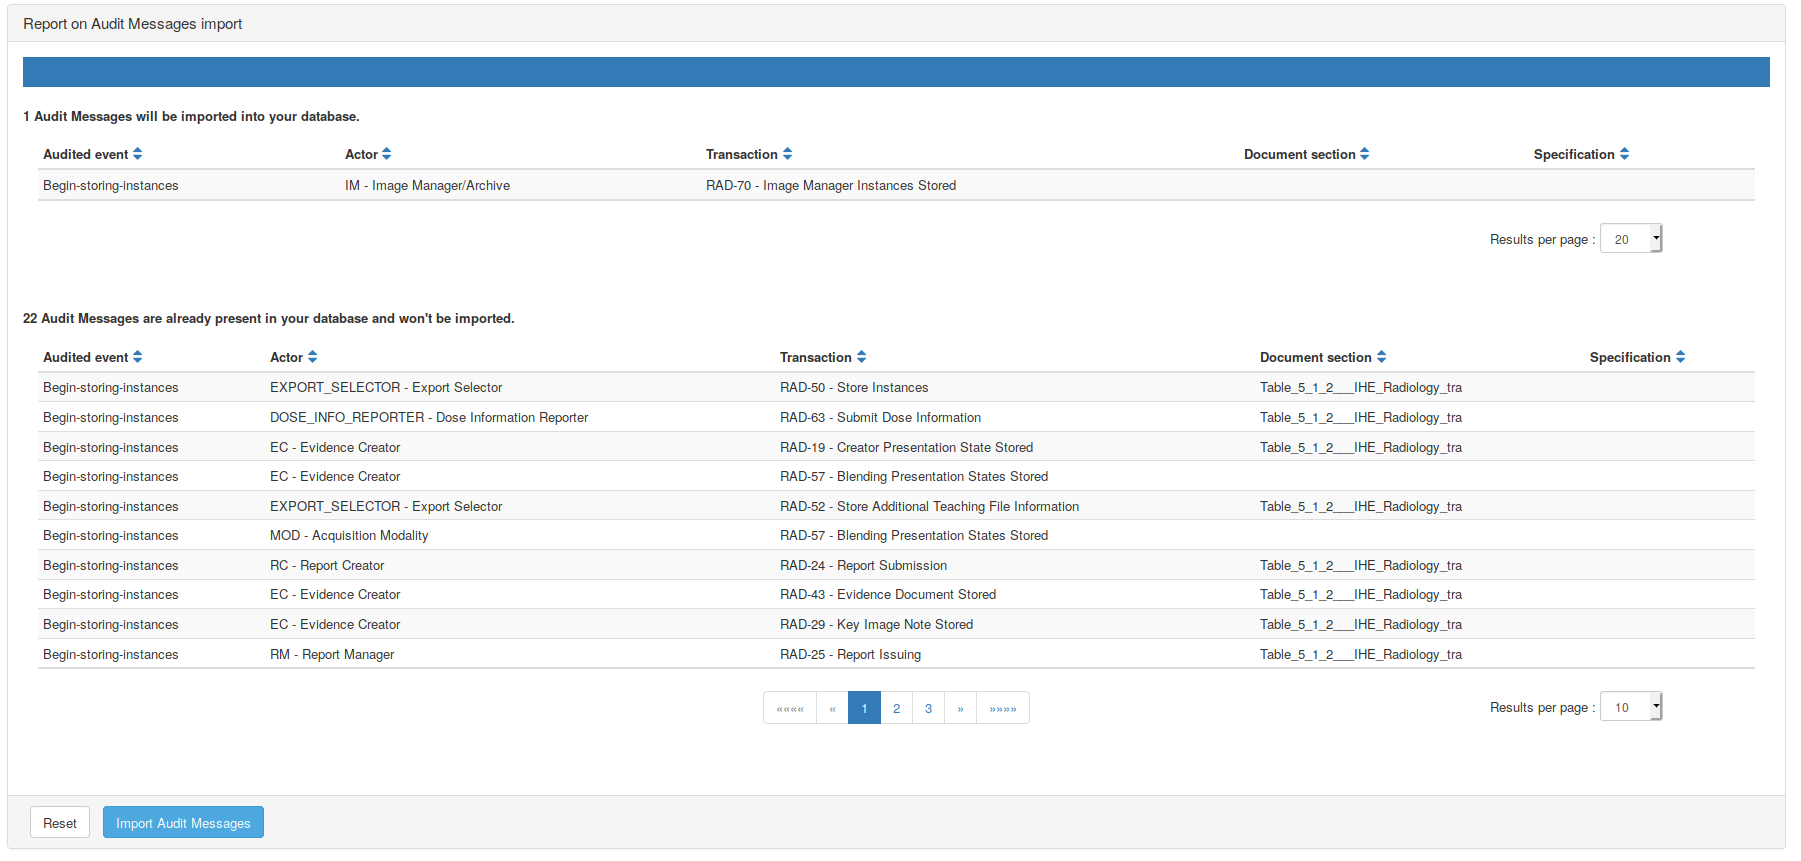Sort top table by Actor column
The width and height of the screenshot is (1801, 861).
[387, 154]
